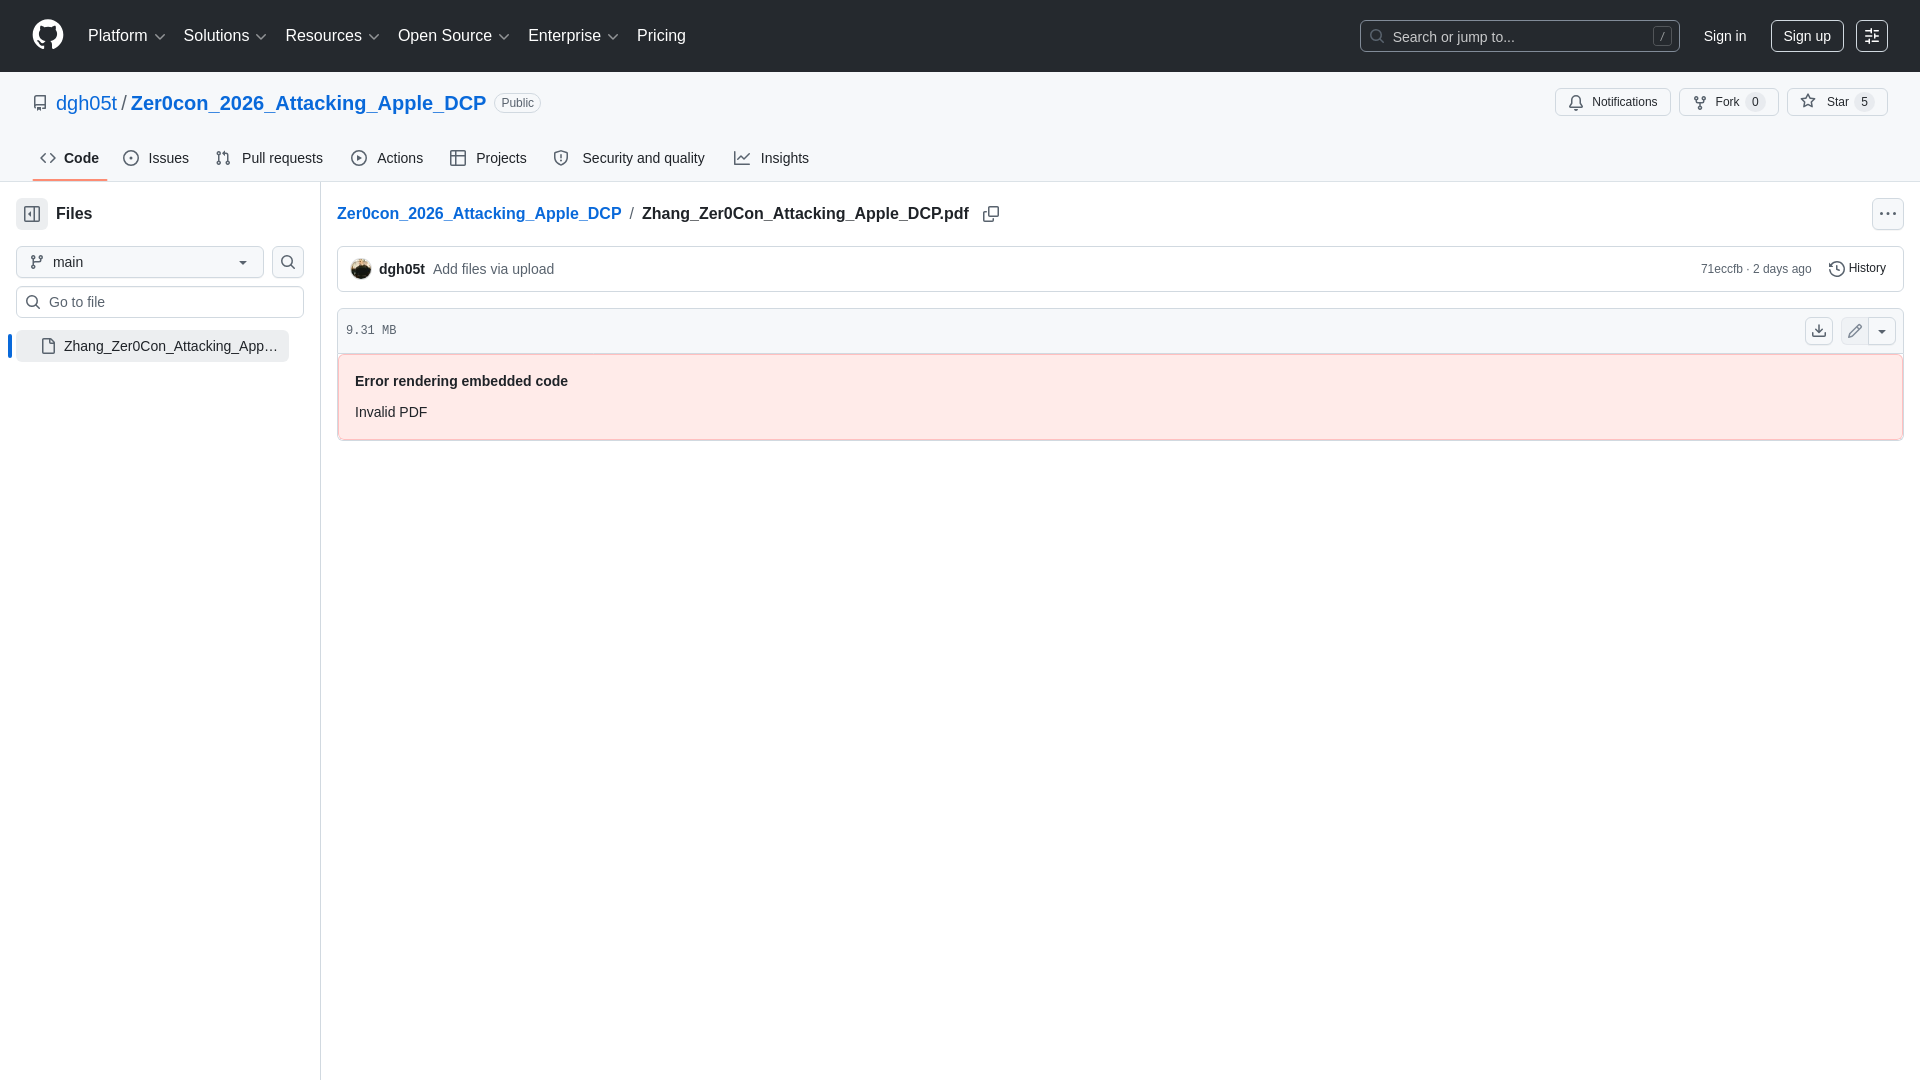Open the file search magnifier button
The height and width of the screenshot is (1080, 1920).
point(288,262)
